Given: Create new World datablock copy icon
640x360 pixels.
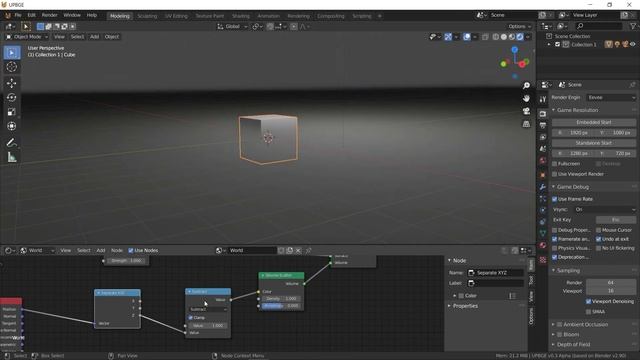Looking at the screenshot, I should point(290,251).
